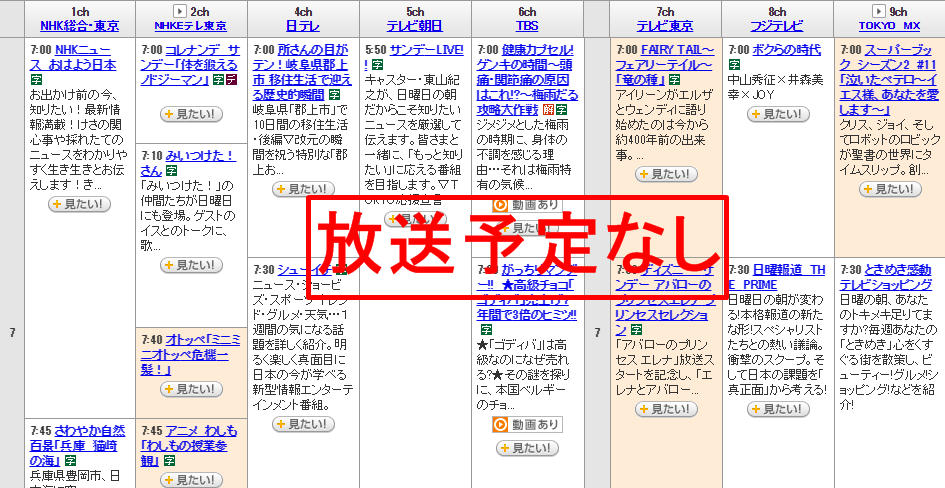Click the 字 icon beside みいつけた!さん
The image size is (945, 488).
click(x=171, y=170)
